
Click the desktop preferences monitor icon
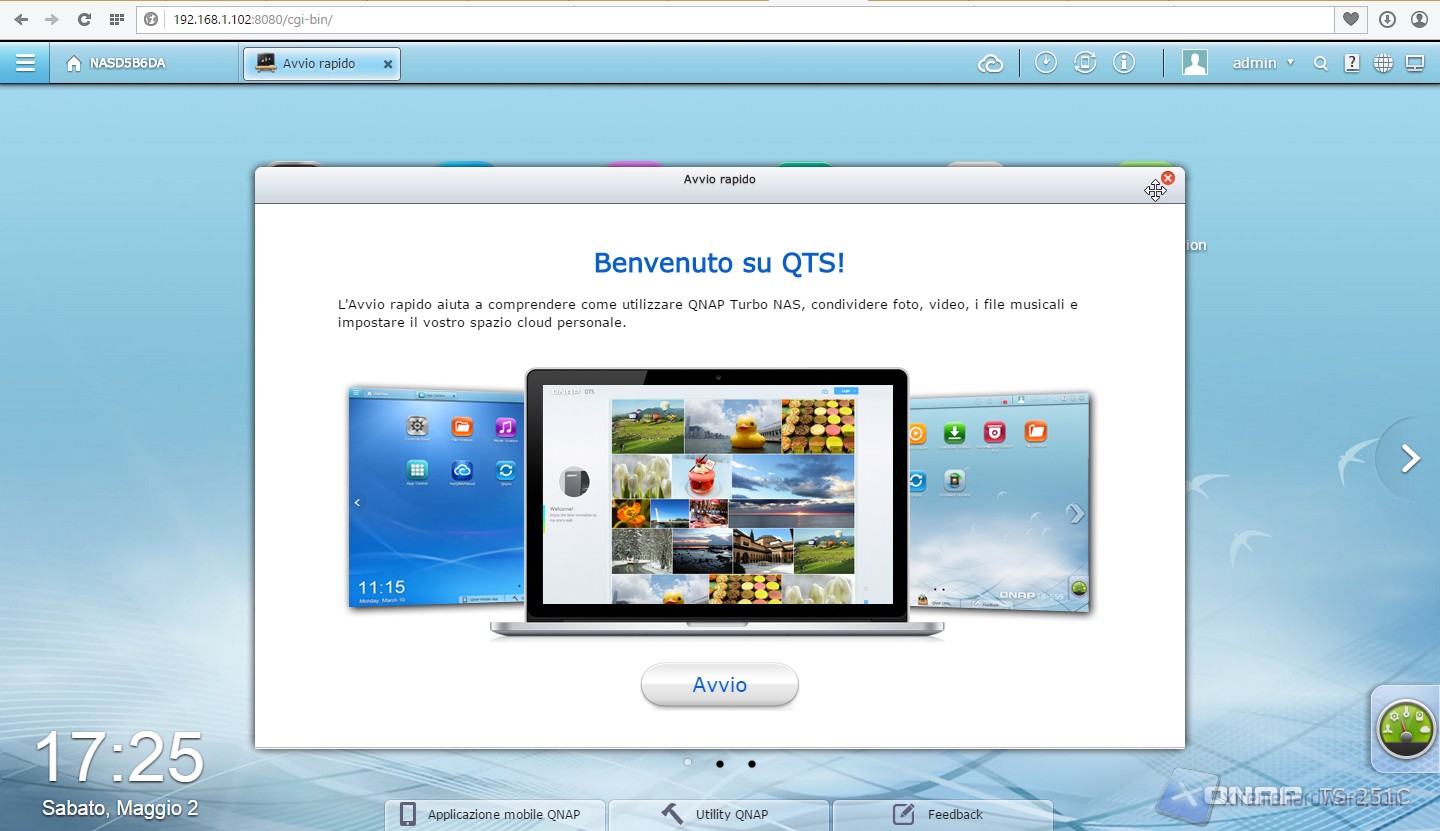pos(1414,64)
